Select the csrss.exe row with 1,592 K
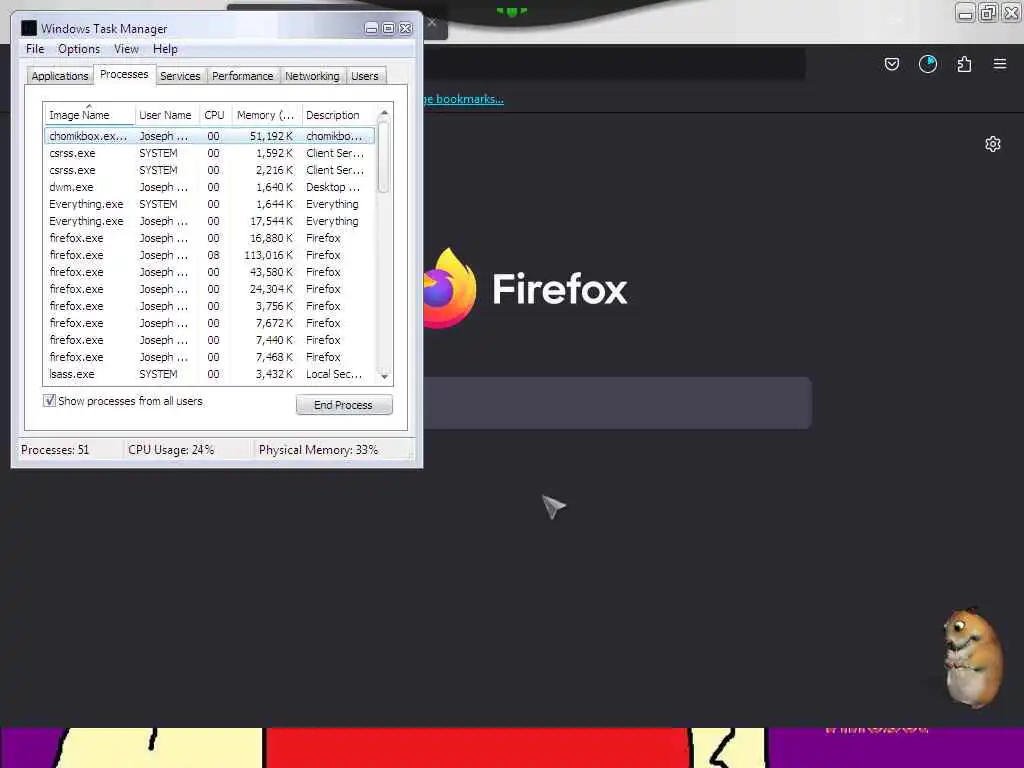The width and height of the screenshot is (1024, 768). [210, 153]
